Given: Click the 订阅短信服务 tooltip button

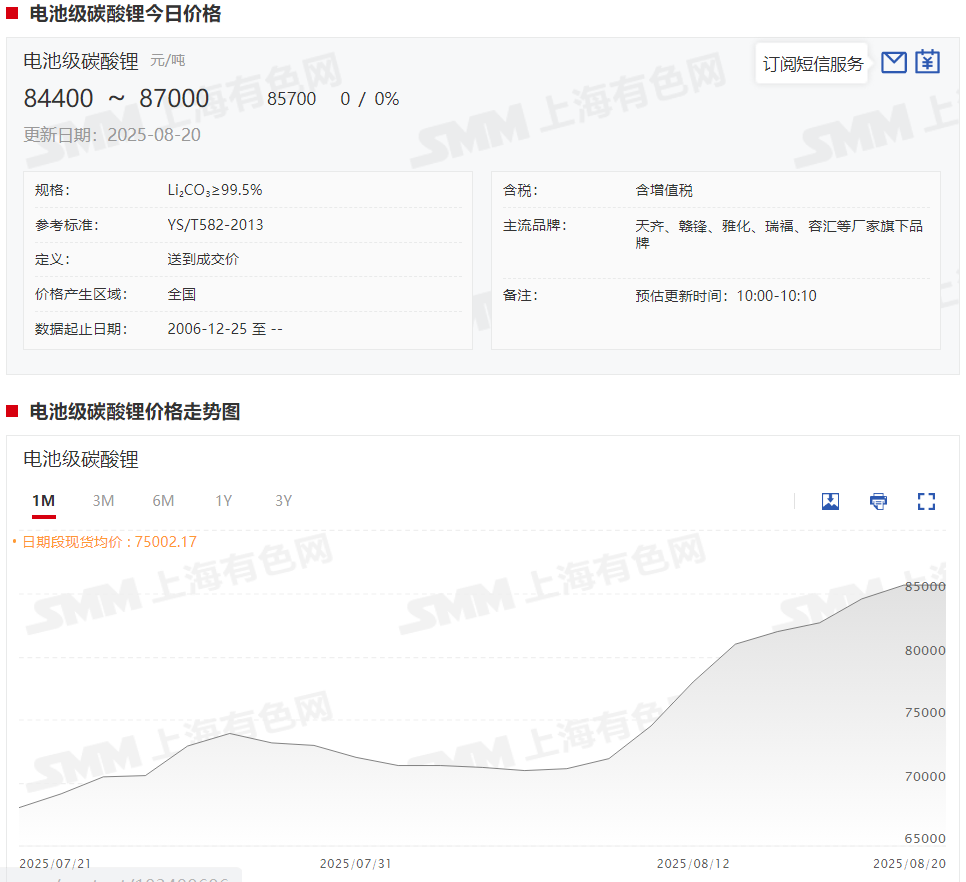Looking at the screenshot, I should 812,64.
